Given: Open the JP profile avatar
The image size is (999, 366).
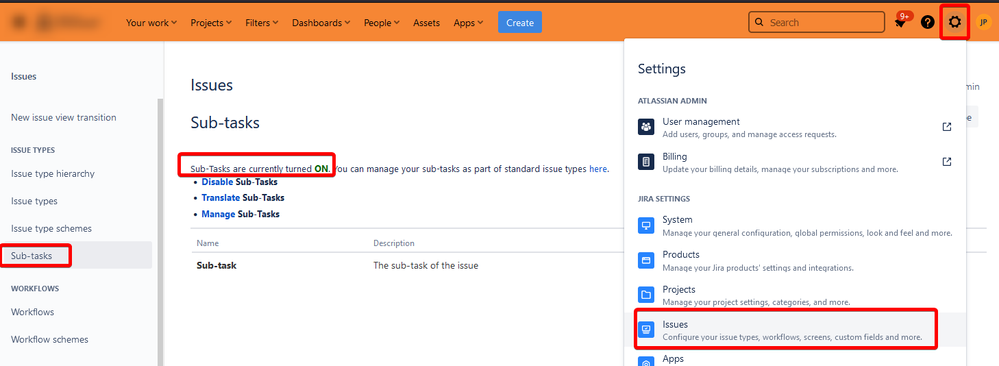Looking at the screenshot, I should tap(984, 22).
